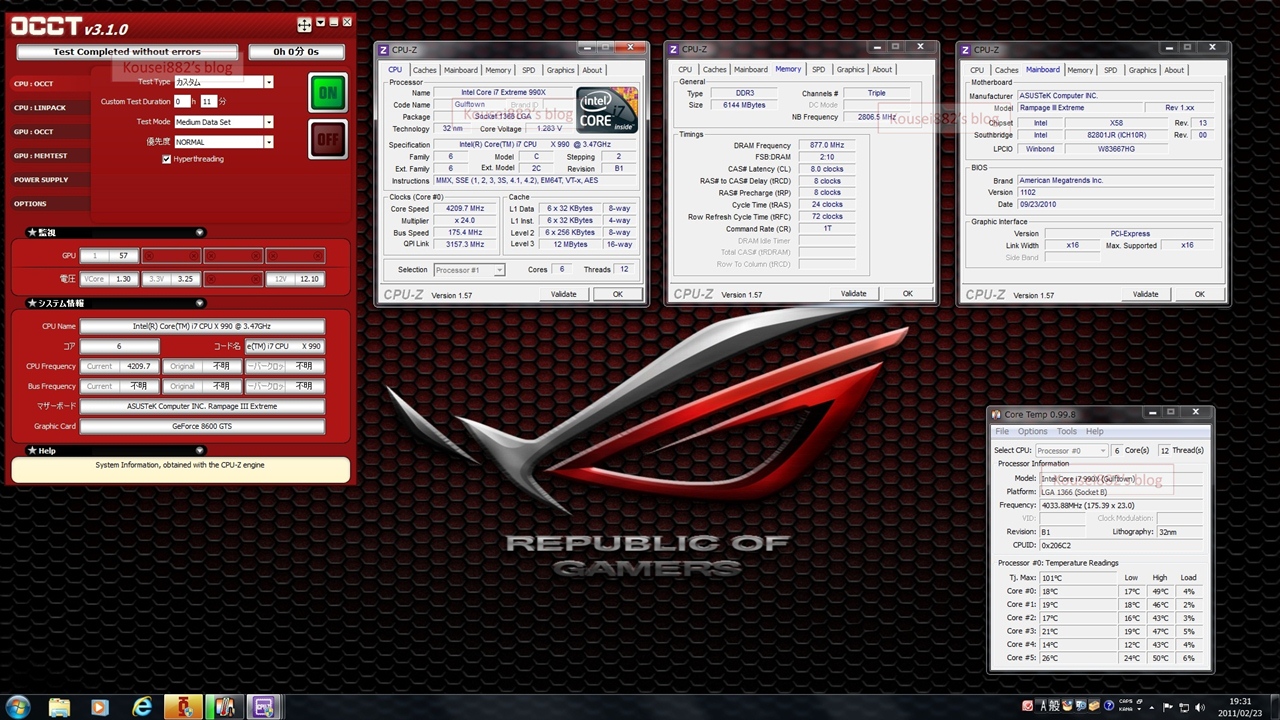
Task: Click Validate in the CPU-Z Mainboard window
Action: click(x=1146, y=294)
